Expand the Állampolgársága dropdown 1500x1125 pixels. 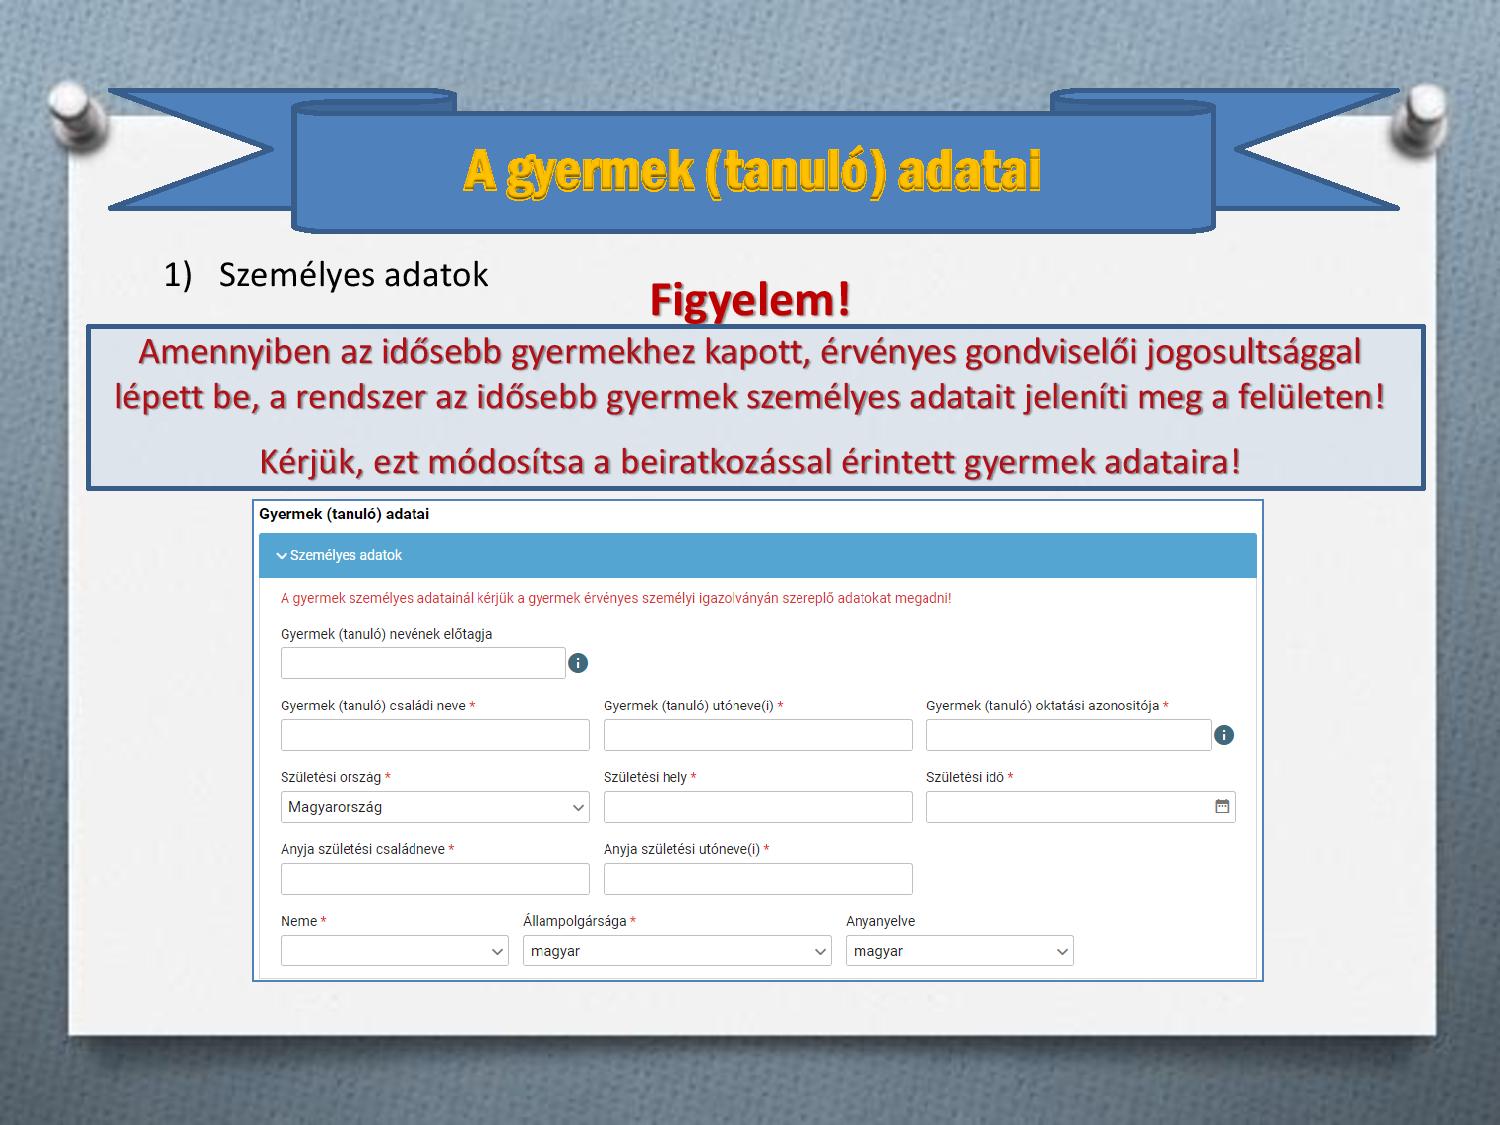tap(677, 951)
